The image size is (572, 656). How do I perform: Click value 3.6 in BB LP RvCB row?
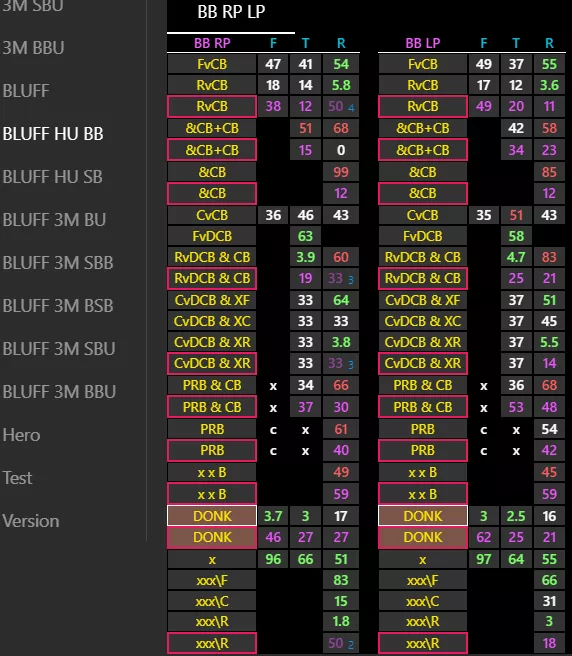(549, 85)
